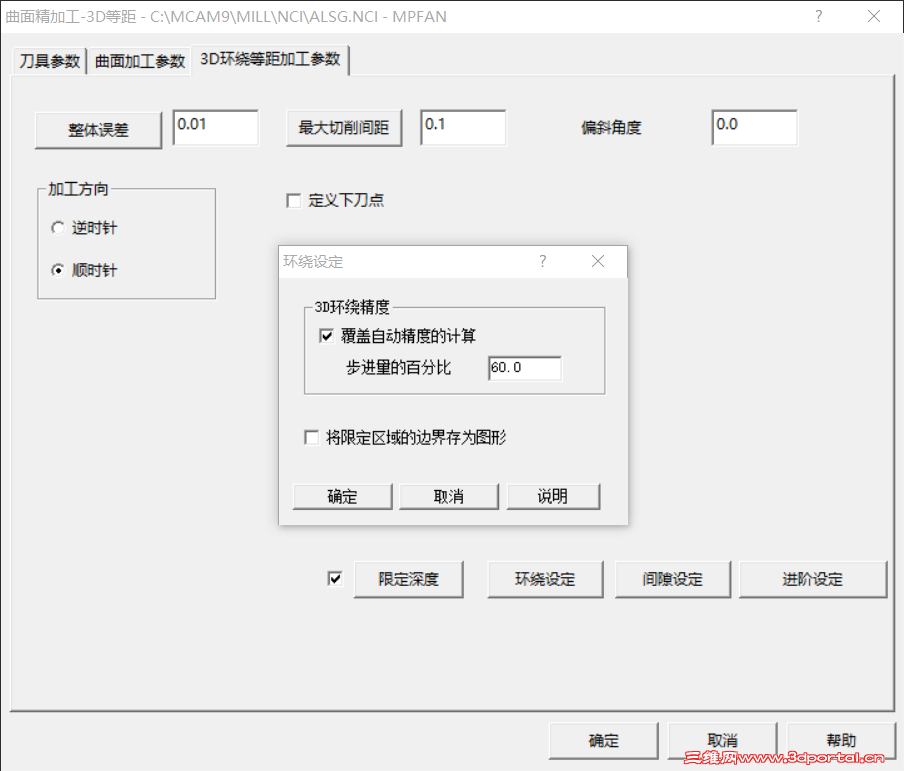Click the 帮助 button
This screenshot has width=904, height=771.
pyautogui.click(x=841, y=740)
